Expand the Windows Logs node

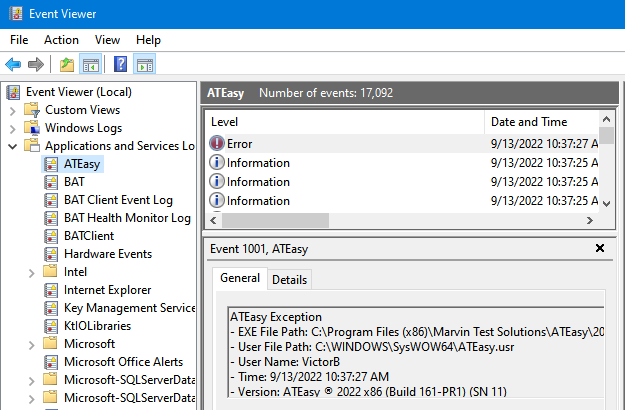point(13,129)
